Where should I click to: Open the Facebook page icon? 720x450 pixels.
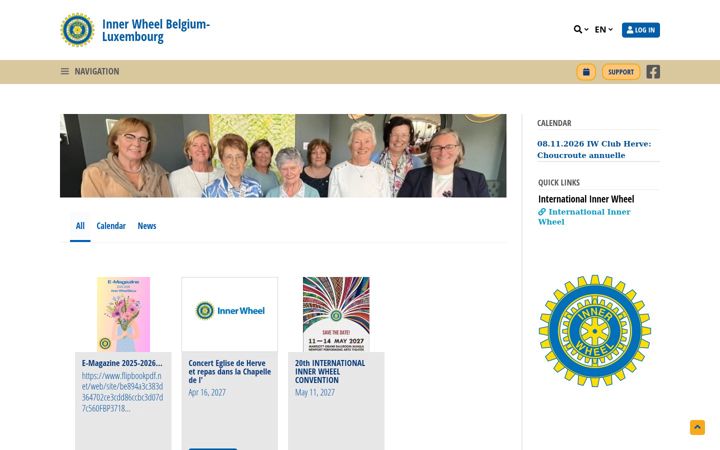[653, 72]
